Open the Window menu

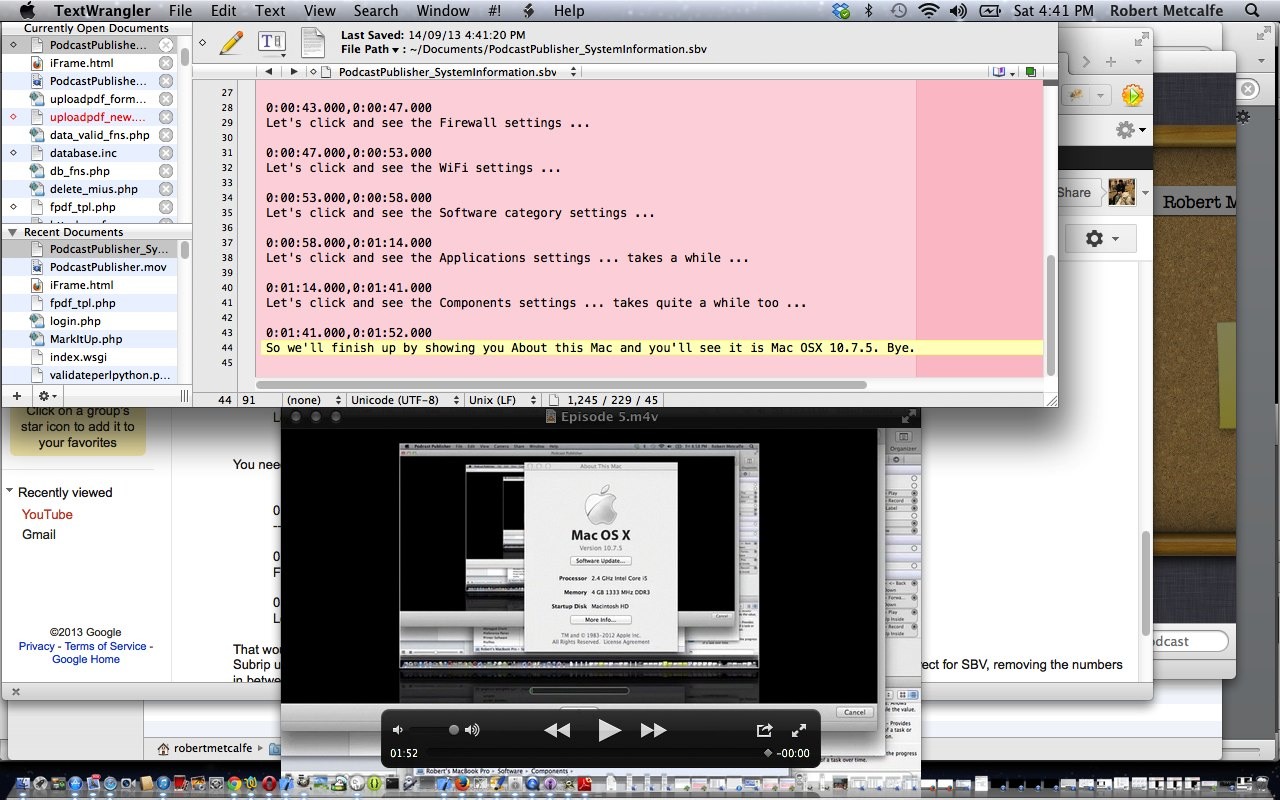pos(443,11)
